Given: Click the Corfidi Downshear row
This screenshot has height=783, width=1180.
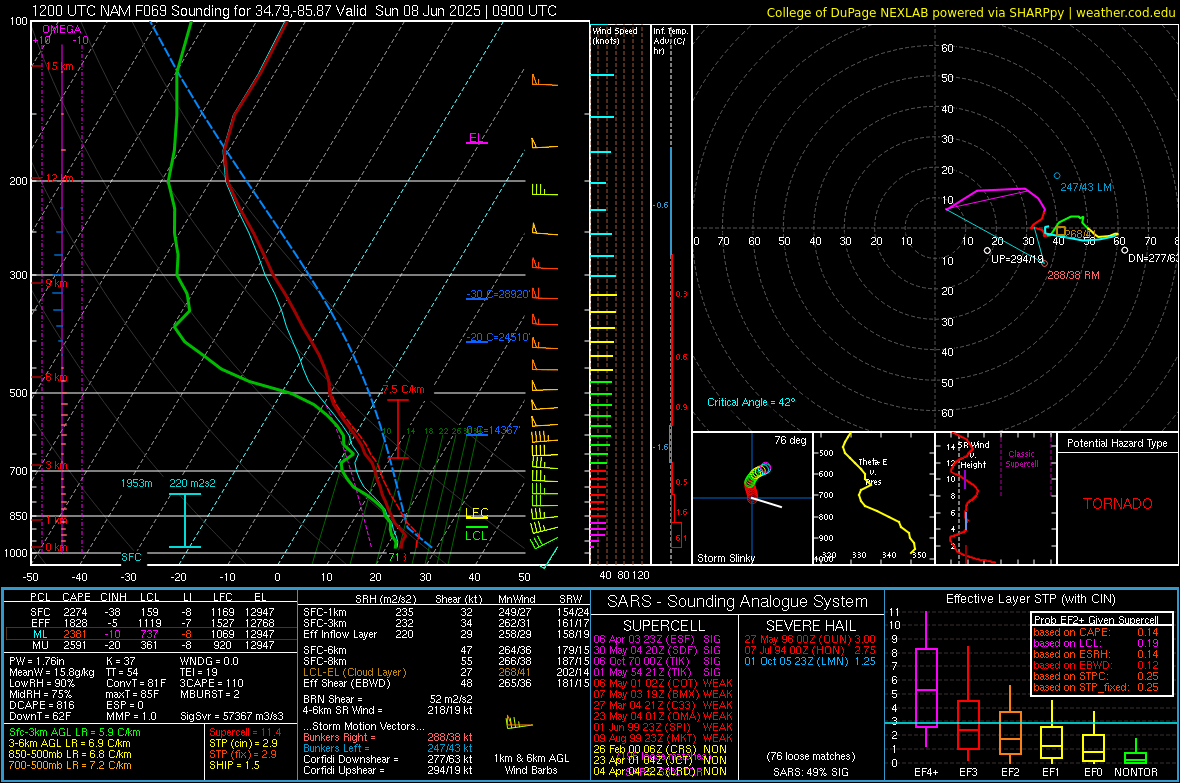Looking at the screenshot, I should click(388, 759).
